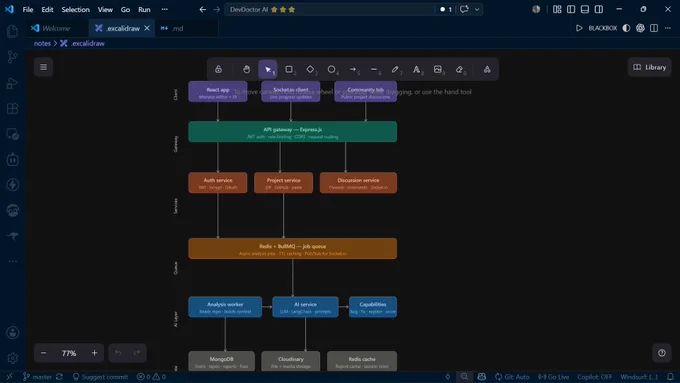Open editor More Actions ellipsis

point(668,28)
